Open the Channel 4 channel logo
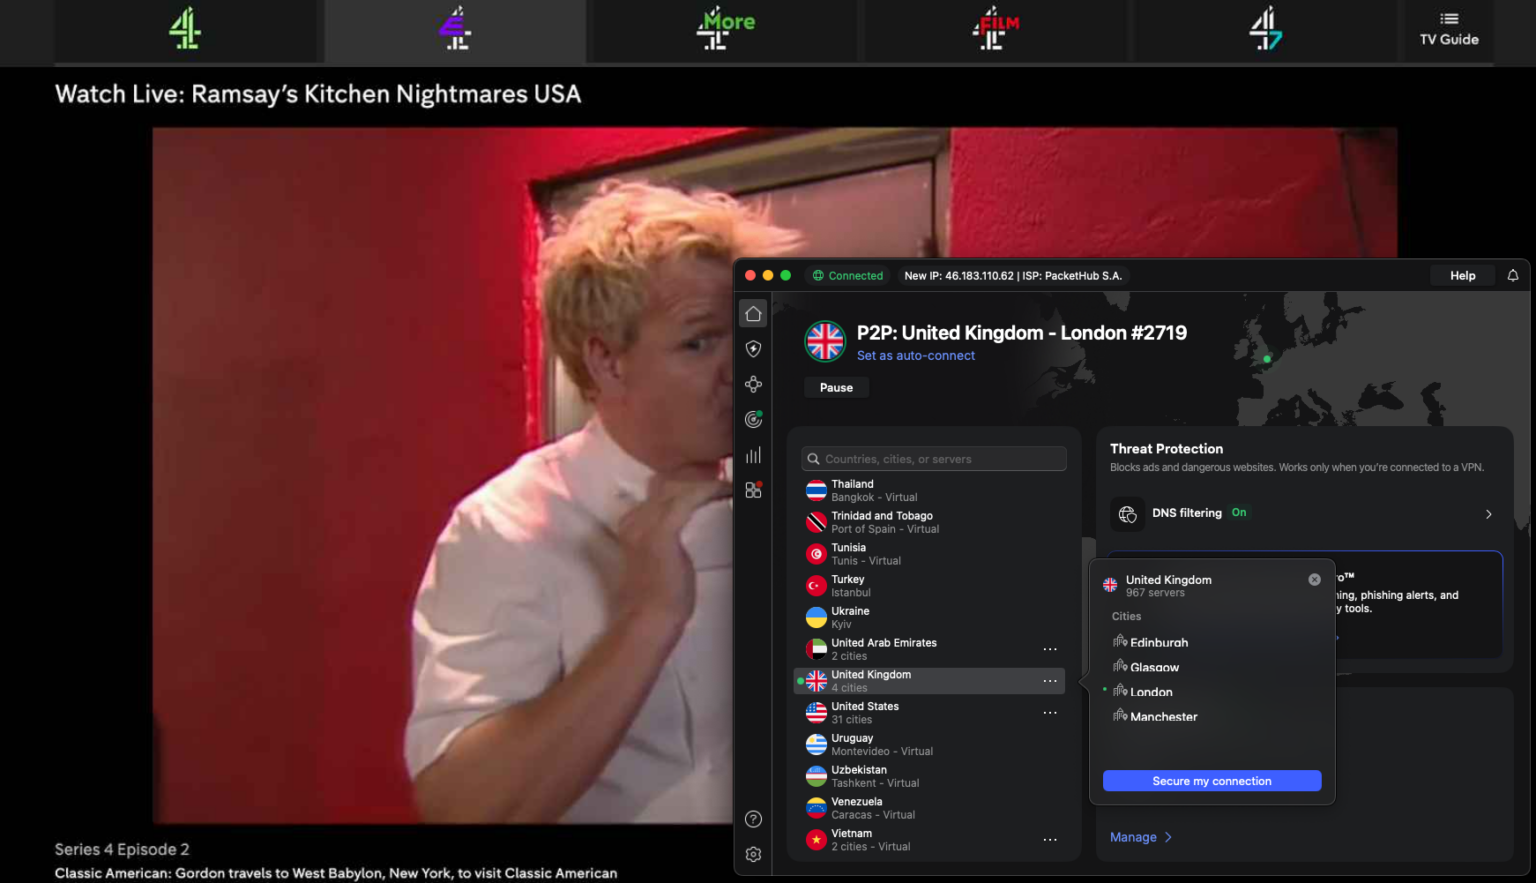The height and width of the screenshot is (883, 1536). point(185,30)
